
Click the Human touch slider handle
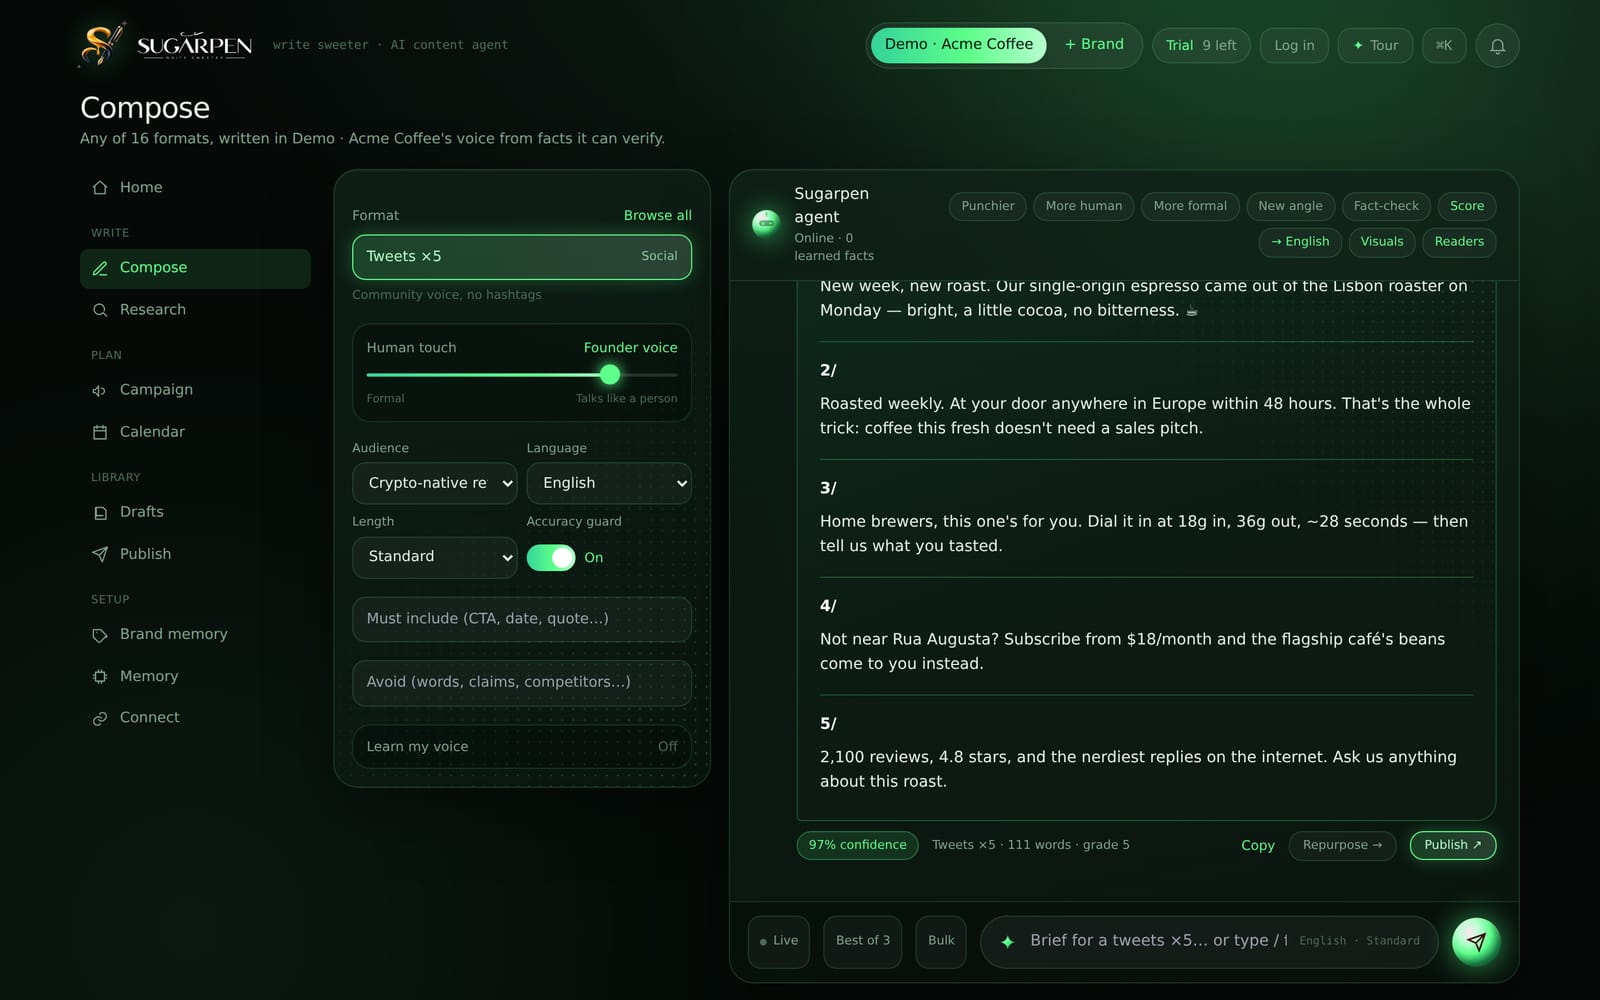pos(610,375)
